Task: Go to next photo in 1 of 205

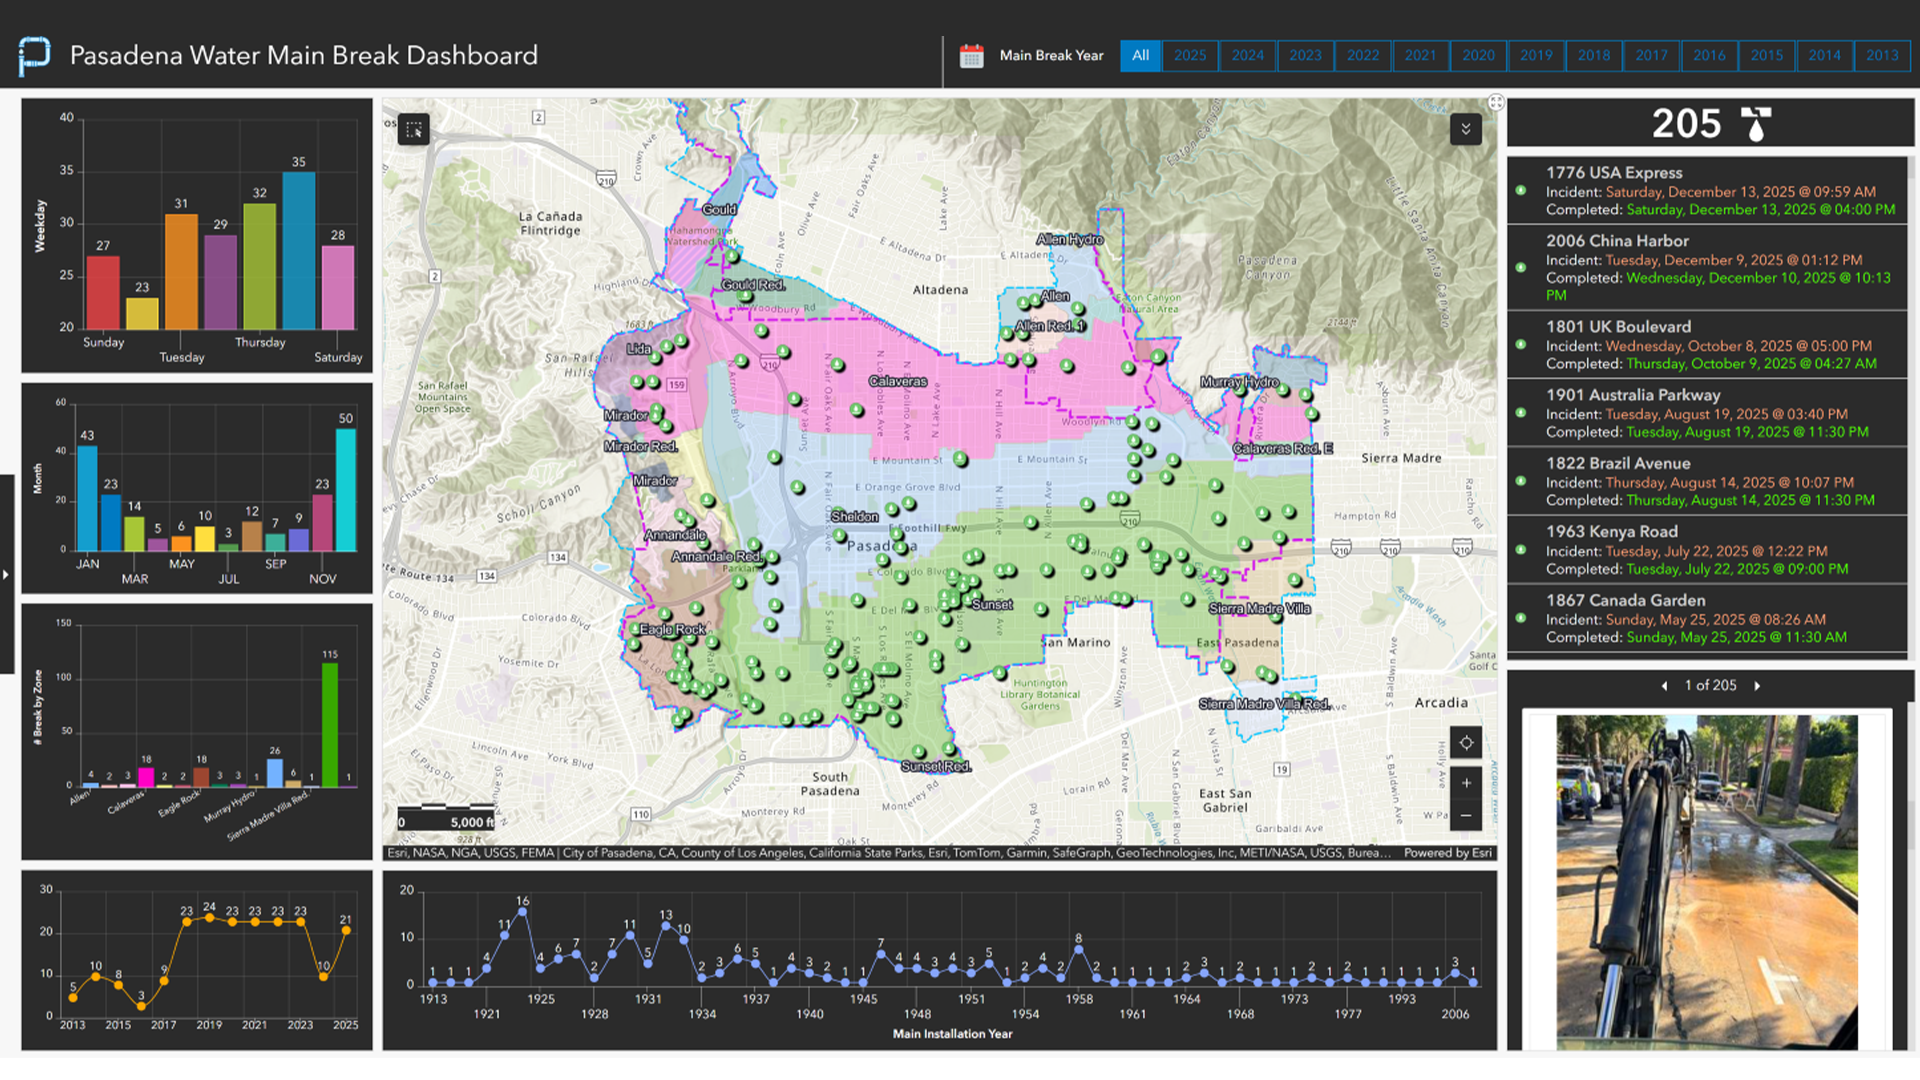Action: (1757, 686)
